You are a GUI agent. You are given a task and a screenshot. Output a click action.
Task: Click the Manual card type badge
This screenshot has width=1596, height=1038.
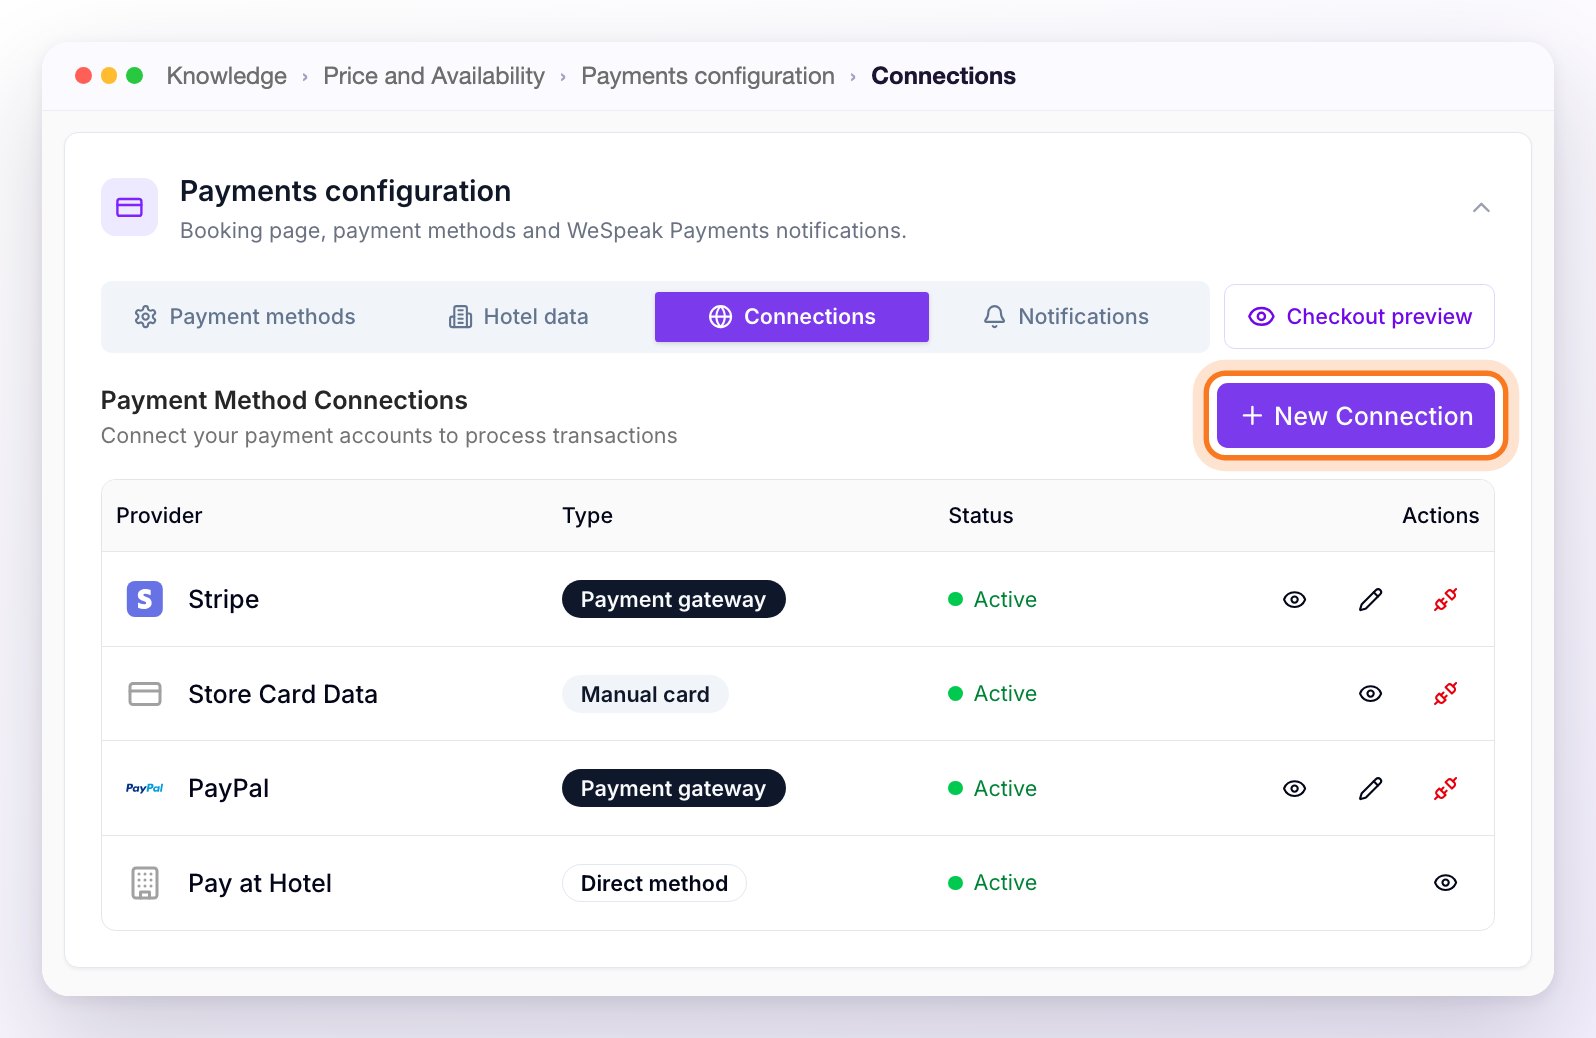tap(645, 694)
